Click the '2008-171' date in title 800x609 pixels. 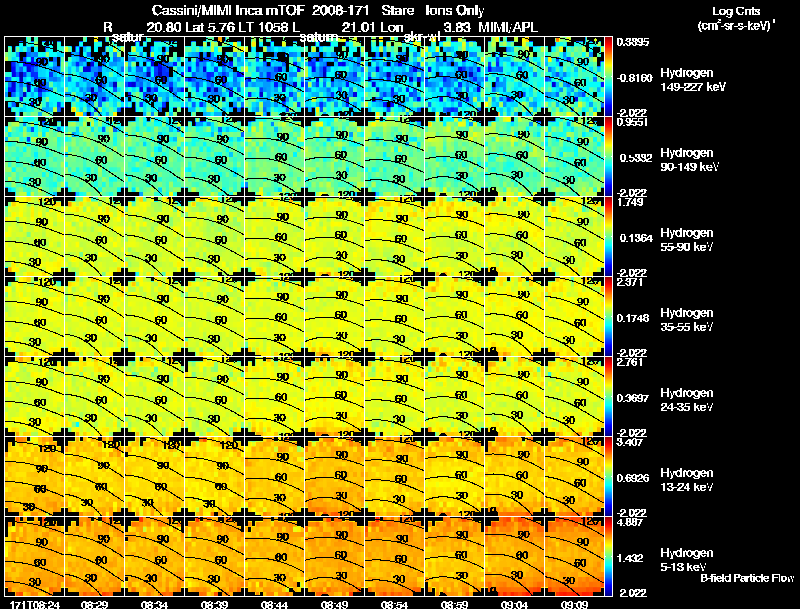point(340,11)
